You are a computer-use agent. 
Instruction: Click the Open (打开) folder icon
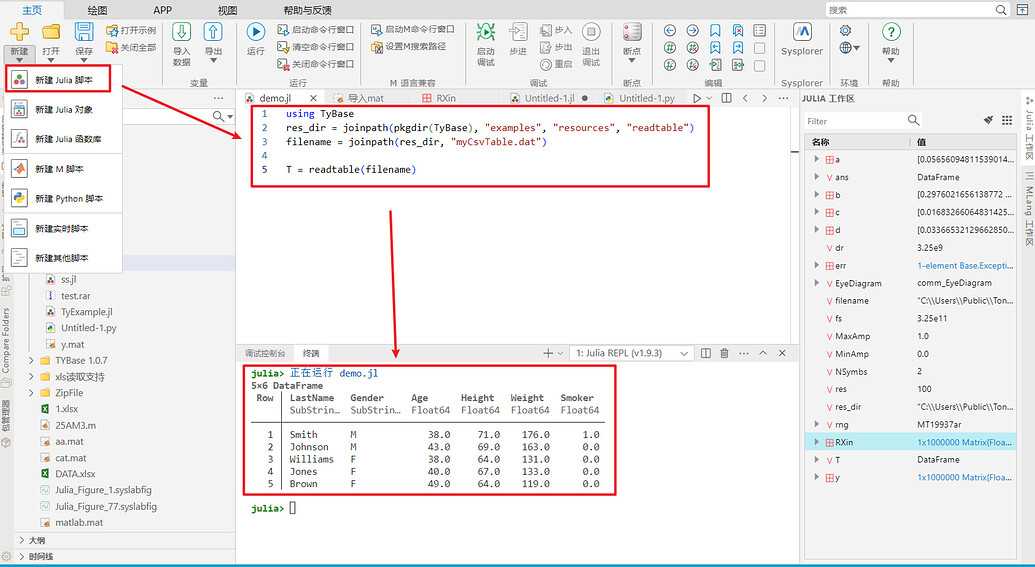(51, 32)
